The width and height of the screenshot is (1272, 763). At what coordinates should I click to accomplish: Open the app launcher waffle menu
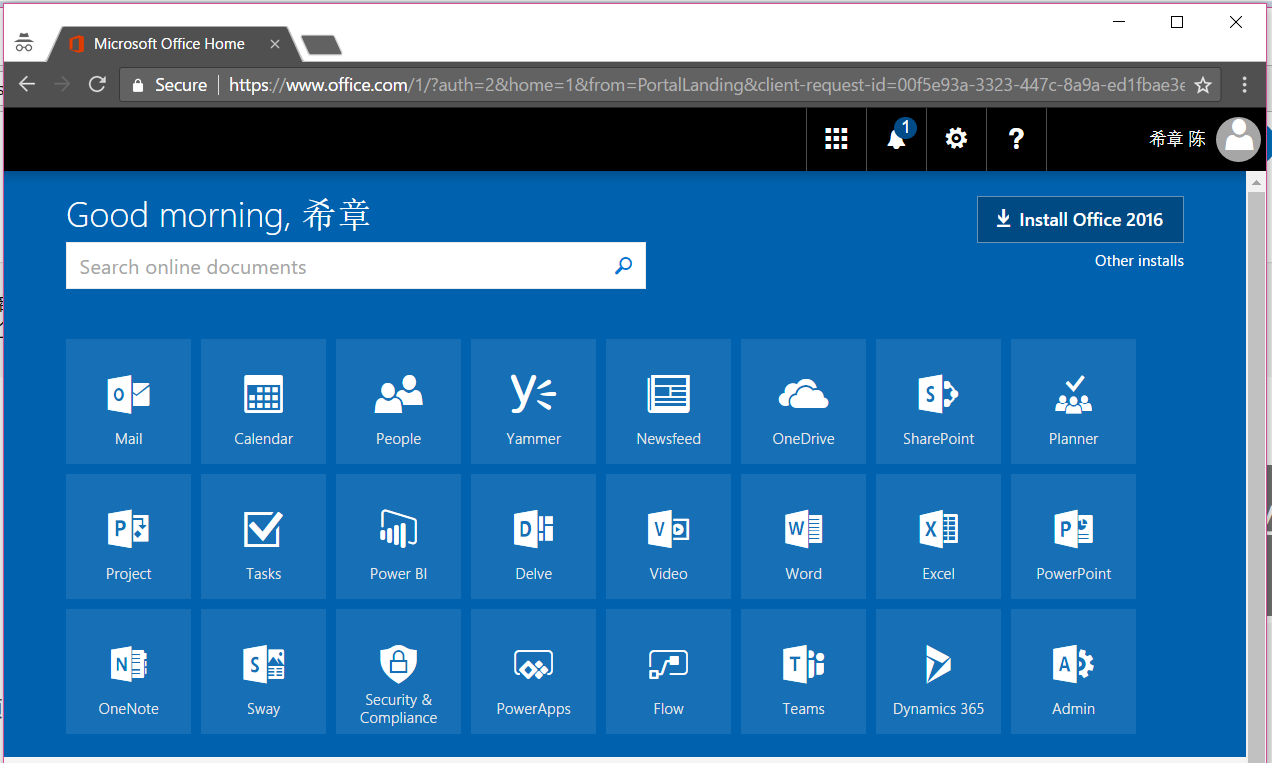pyautogui.click(x=836, y=139)
